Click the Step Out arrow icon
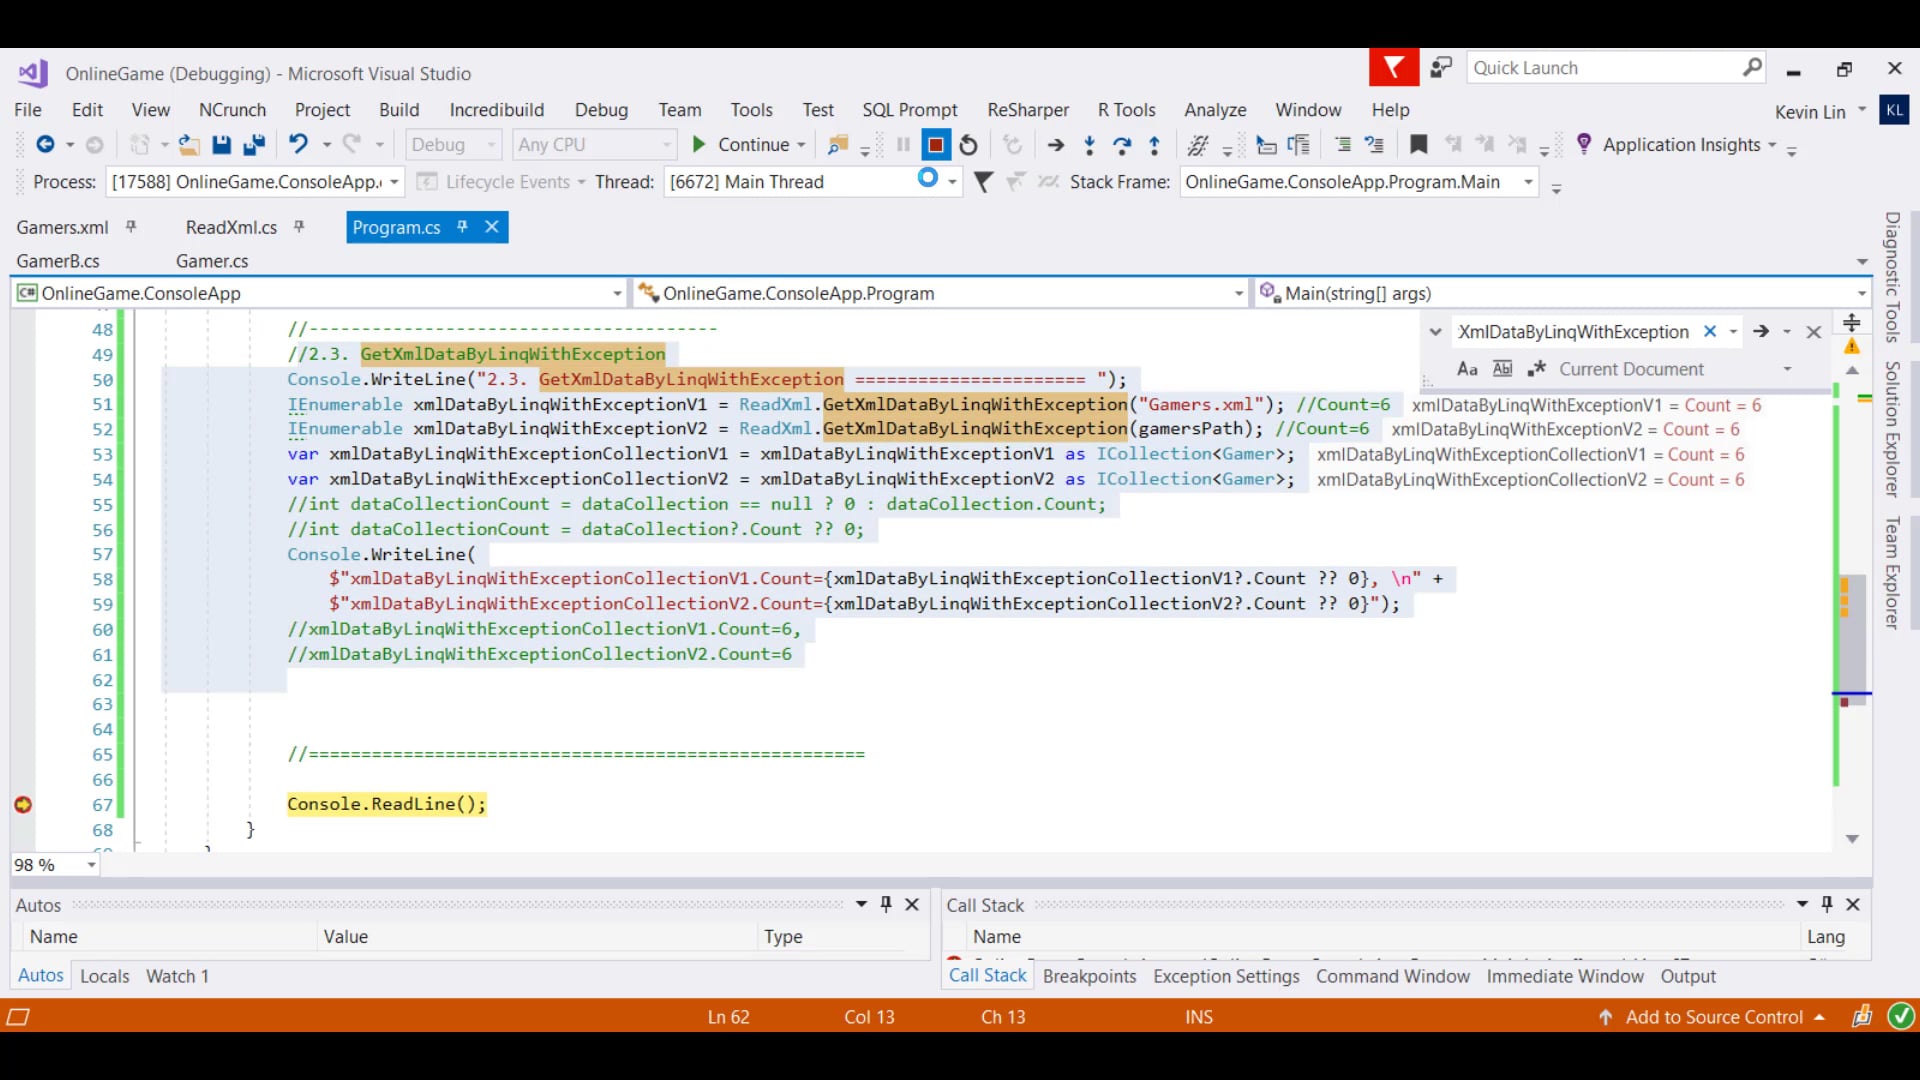The width and height of the screenshot is (1920, 1080). point(1155,145)
